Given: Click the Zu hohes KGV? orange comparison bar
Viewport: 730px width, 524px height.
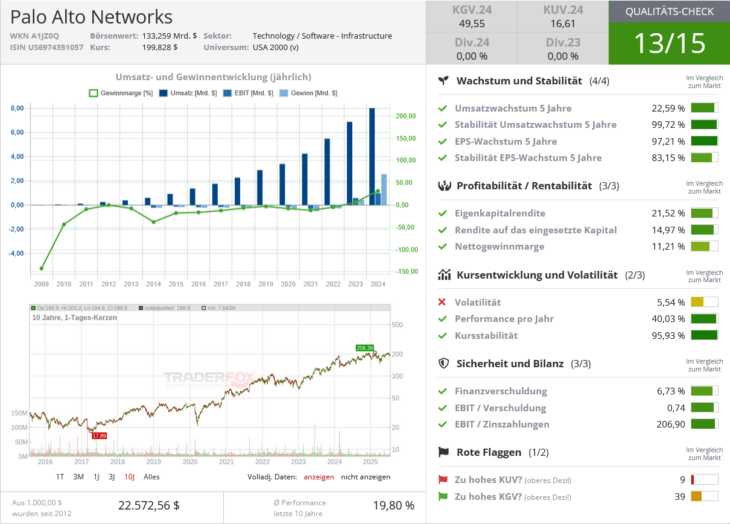Looking at the screenshot, I should pyautogui.click(x=704, y=497).
